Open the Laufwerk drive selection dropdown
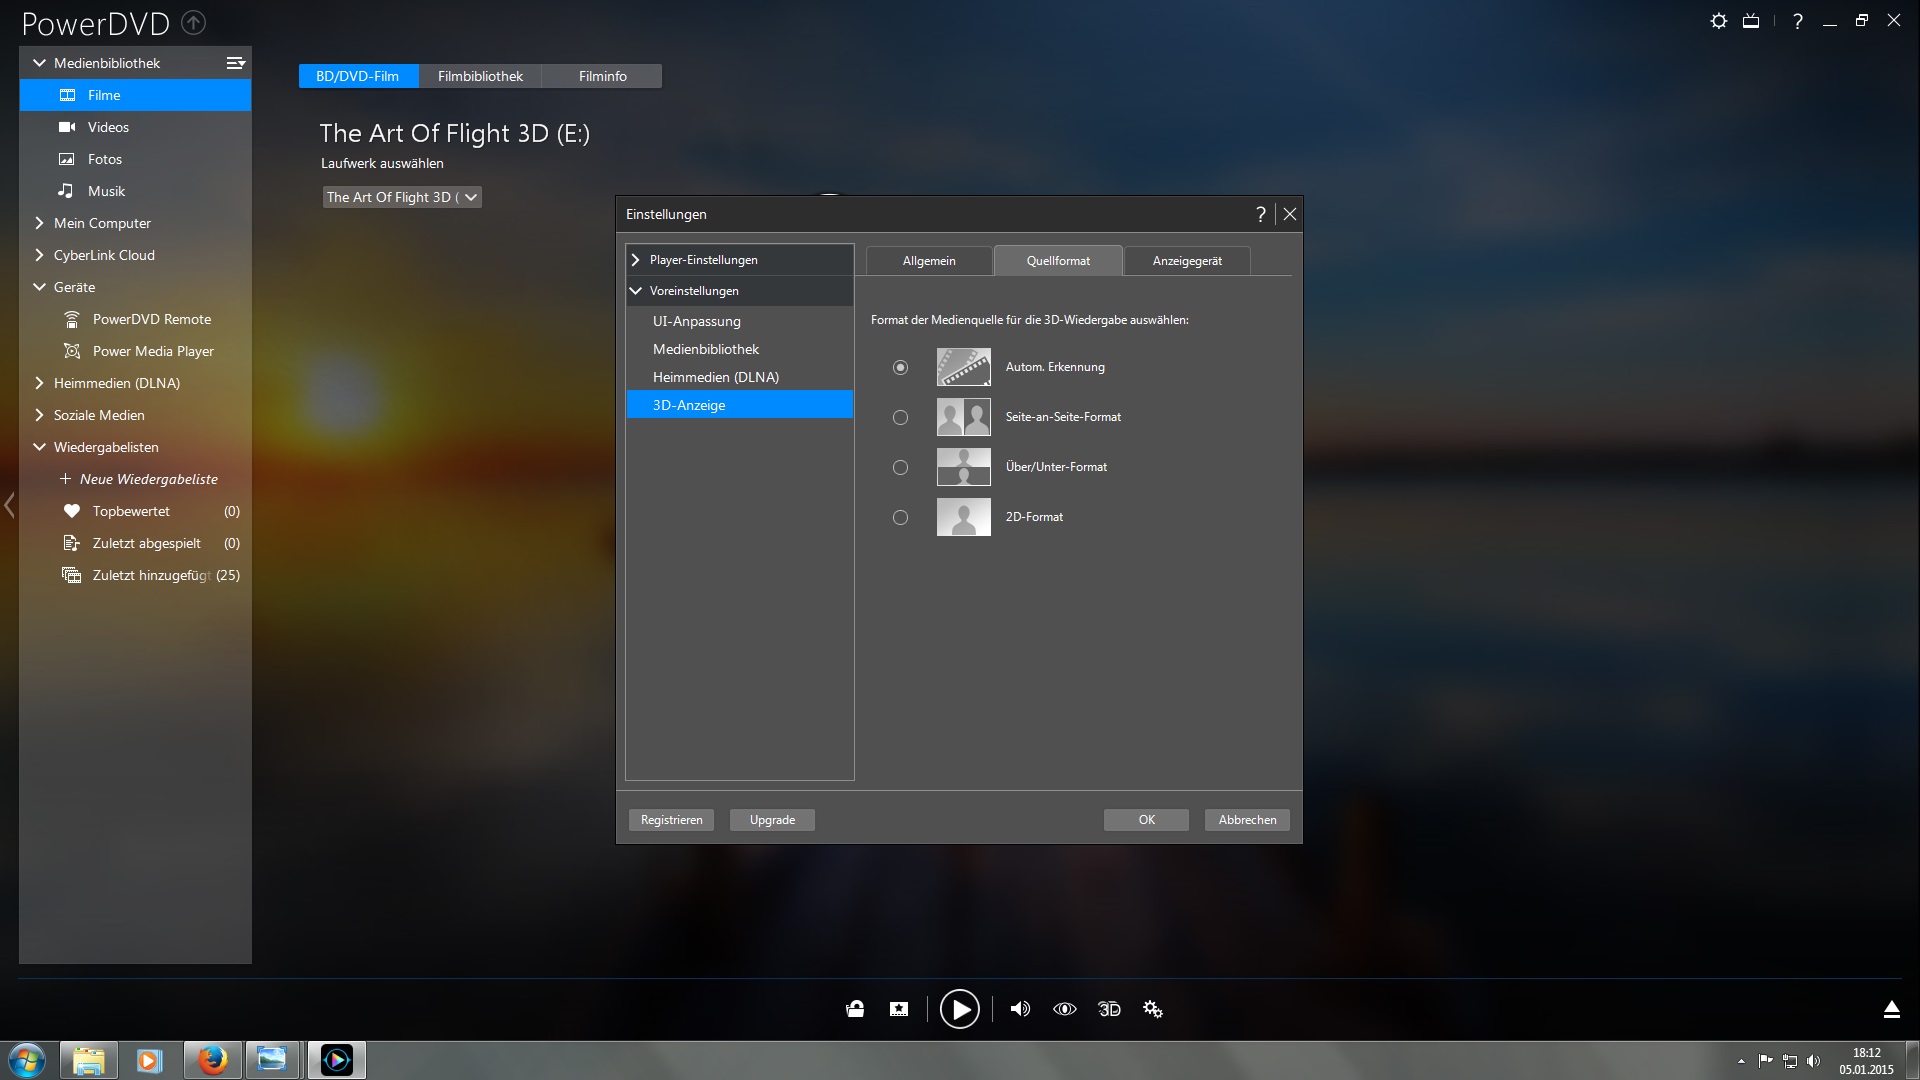1920x1080 pixels. tap(402, 197)
